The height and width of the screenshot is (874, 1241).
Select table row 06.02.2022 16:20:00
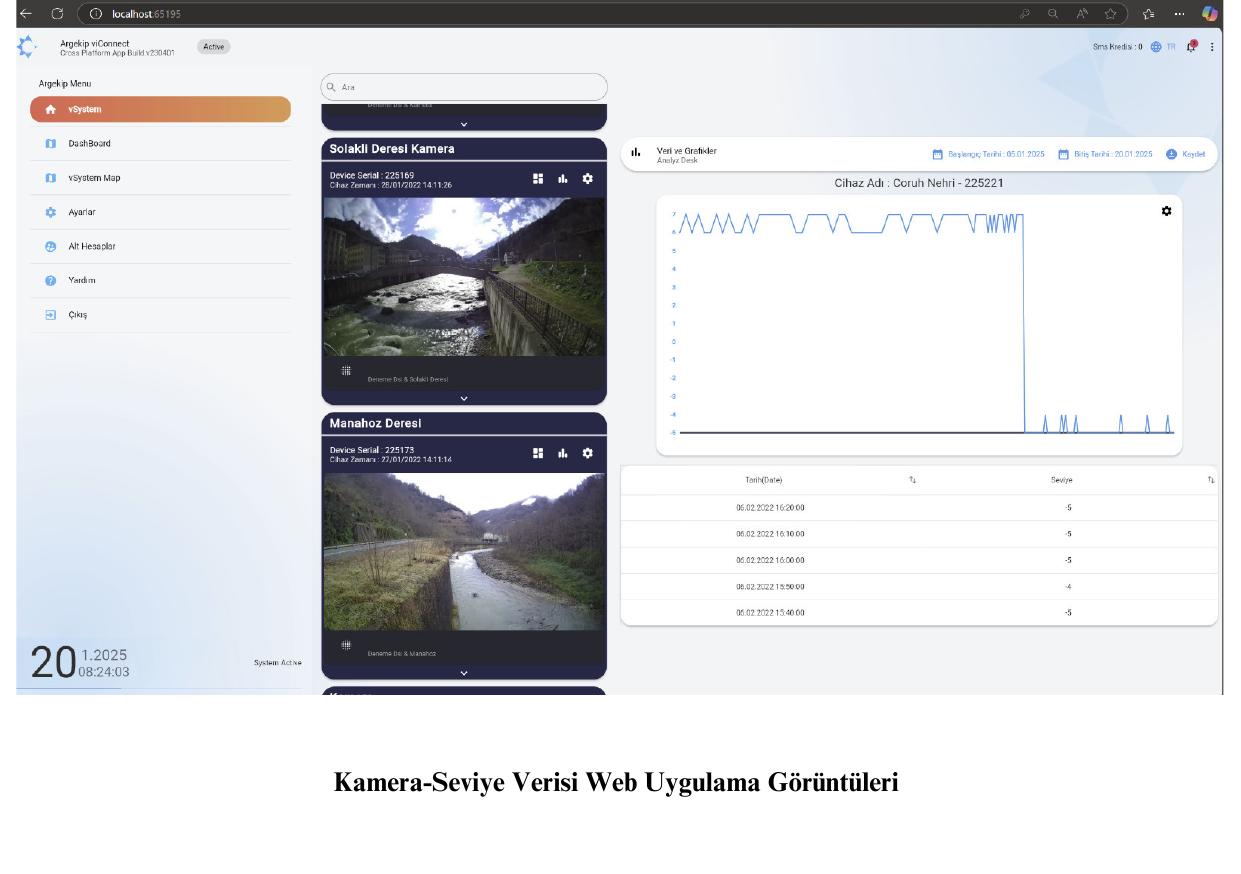tap(919, 508)
